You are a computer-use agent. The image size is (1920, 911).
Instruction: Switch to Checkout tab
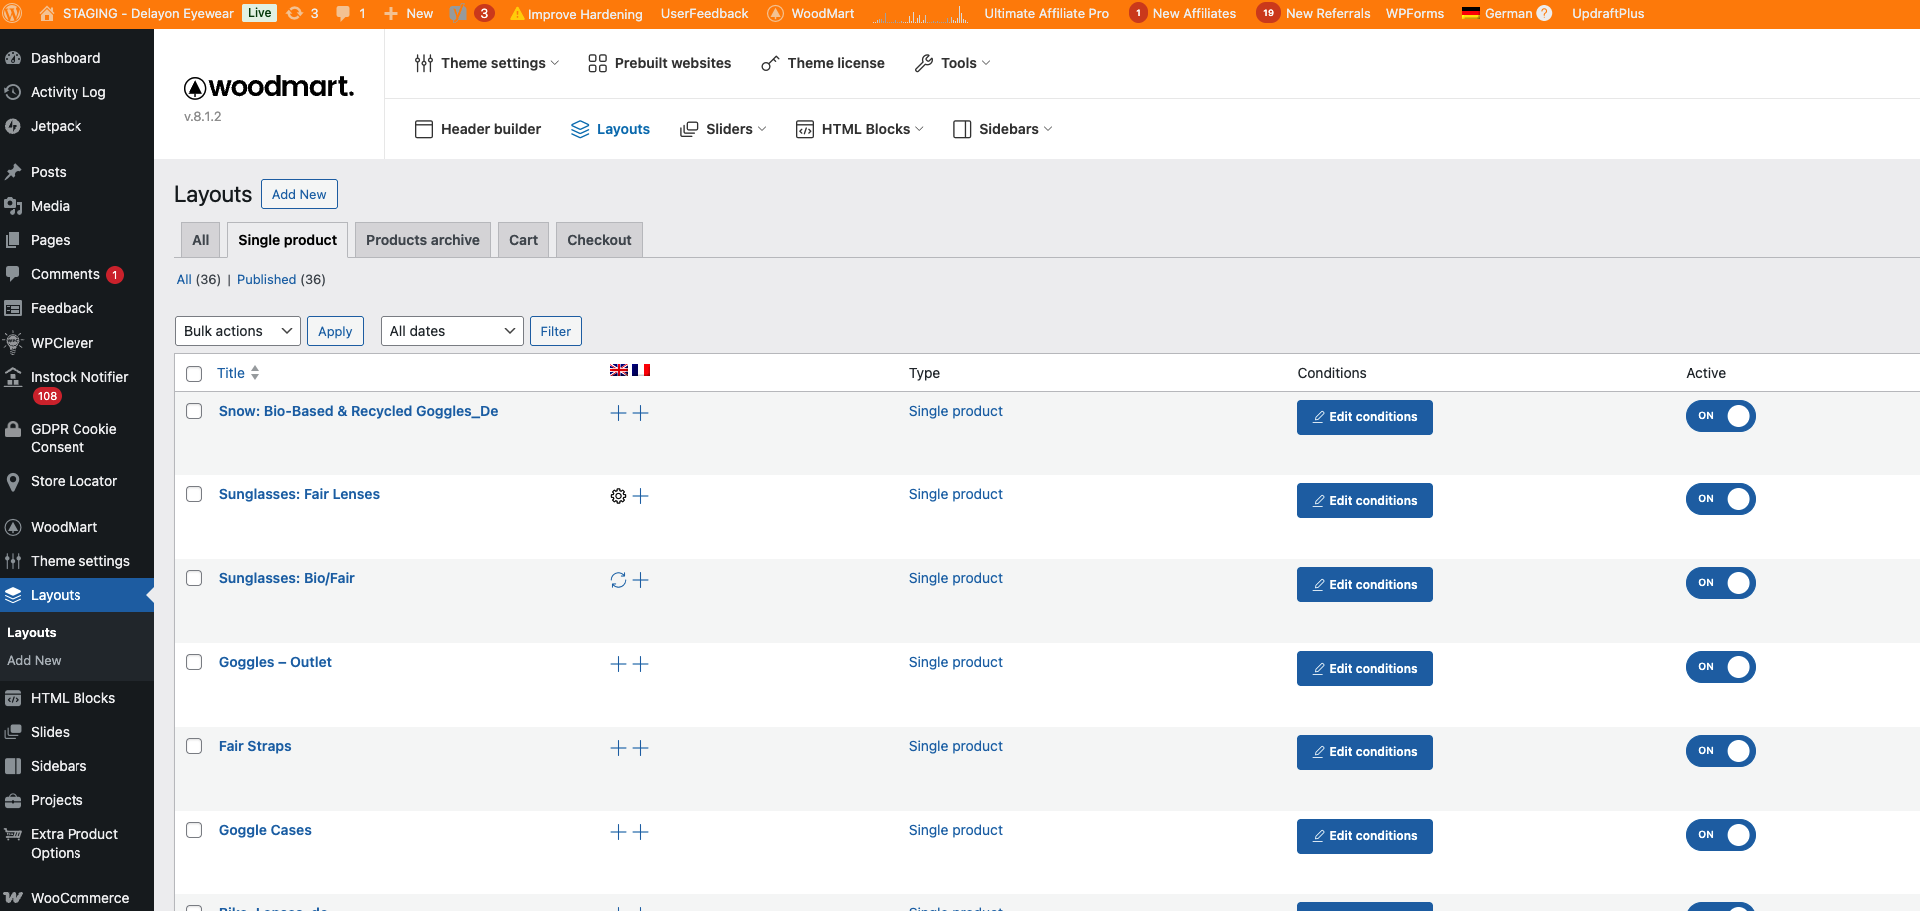pyautogui.click(x=599, y=240)
